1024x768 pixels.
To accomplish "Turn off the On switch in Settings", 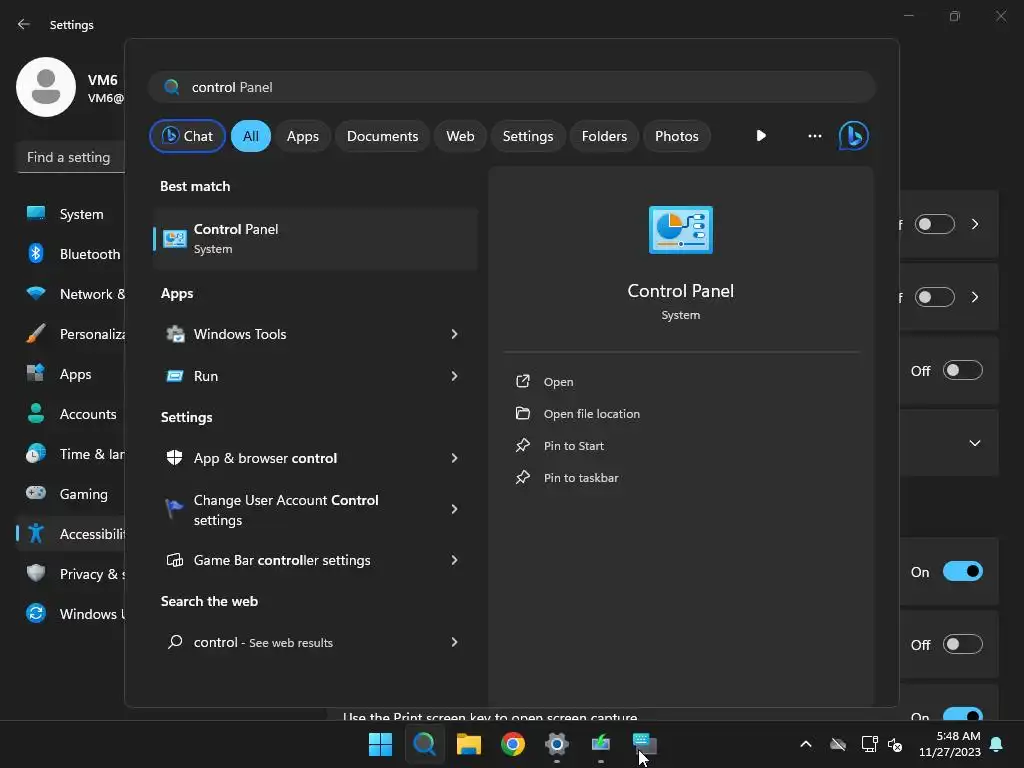I will [963, 572].
